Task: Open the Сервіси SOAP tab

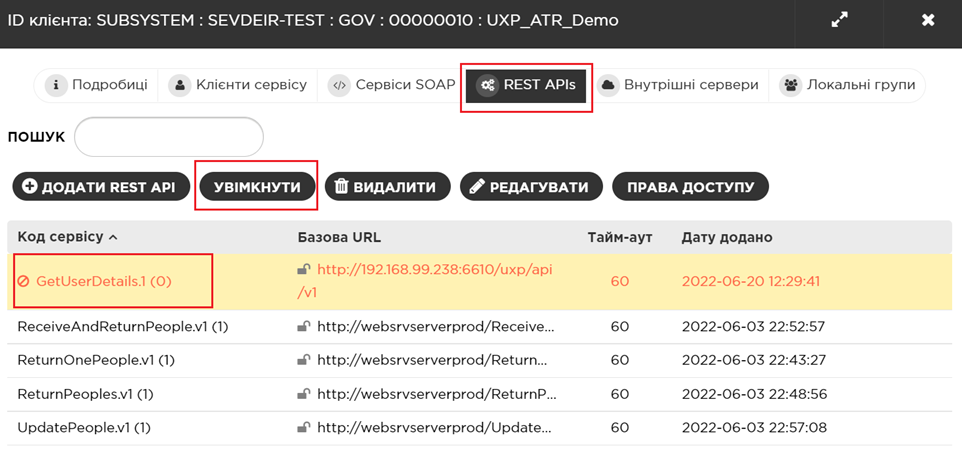Action: coord(392,85)
